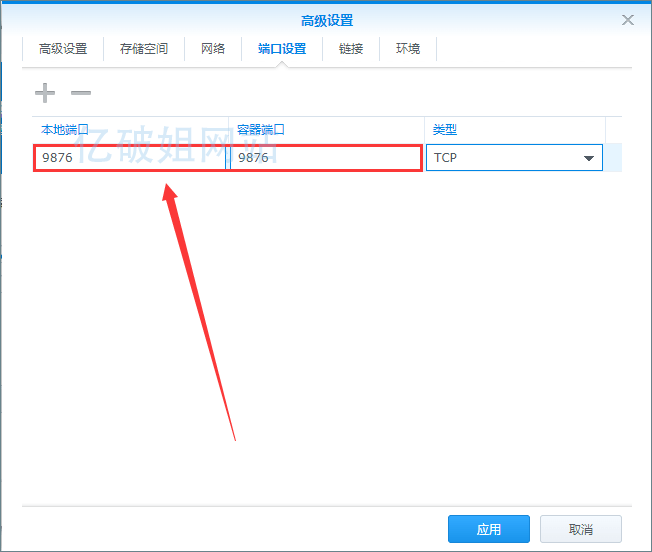652x552 pixels.
Task: Remove selected port mapping with minus icon
Action: (x=81, y=93)
